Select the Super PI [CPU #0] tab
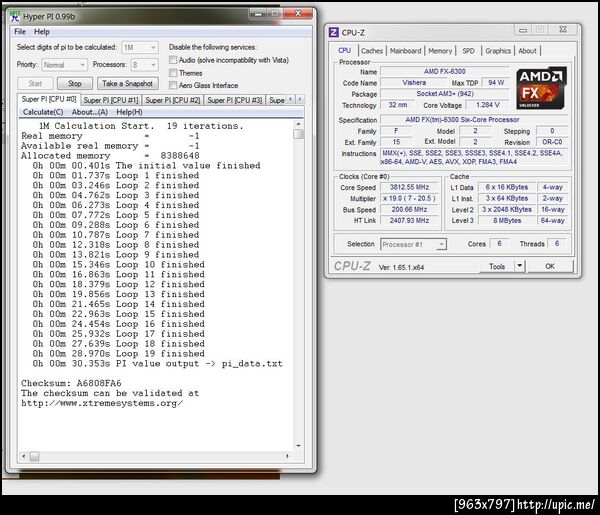This screenshot has width=600, height=515. (x=49, y=99)
